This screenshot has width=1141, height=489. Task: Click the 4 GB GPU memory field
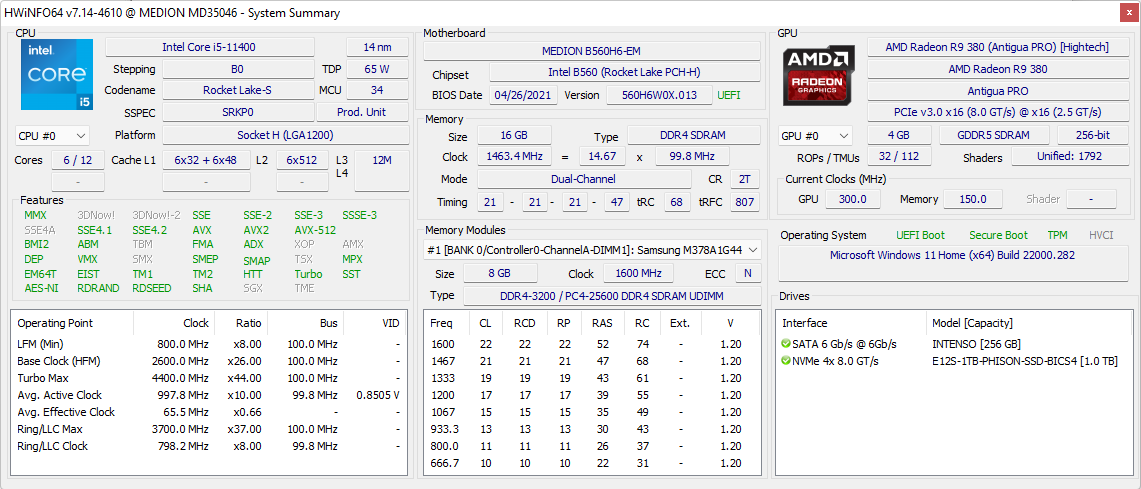click(x=899, y=135)
